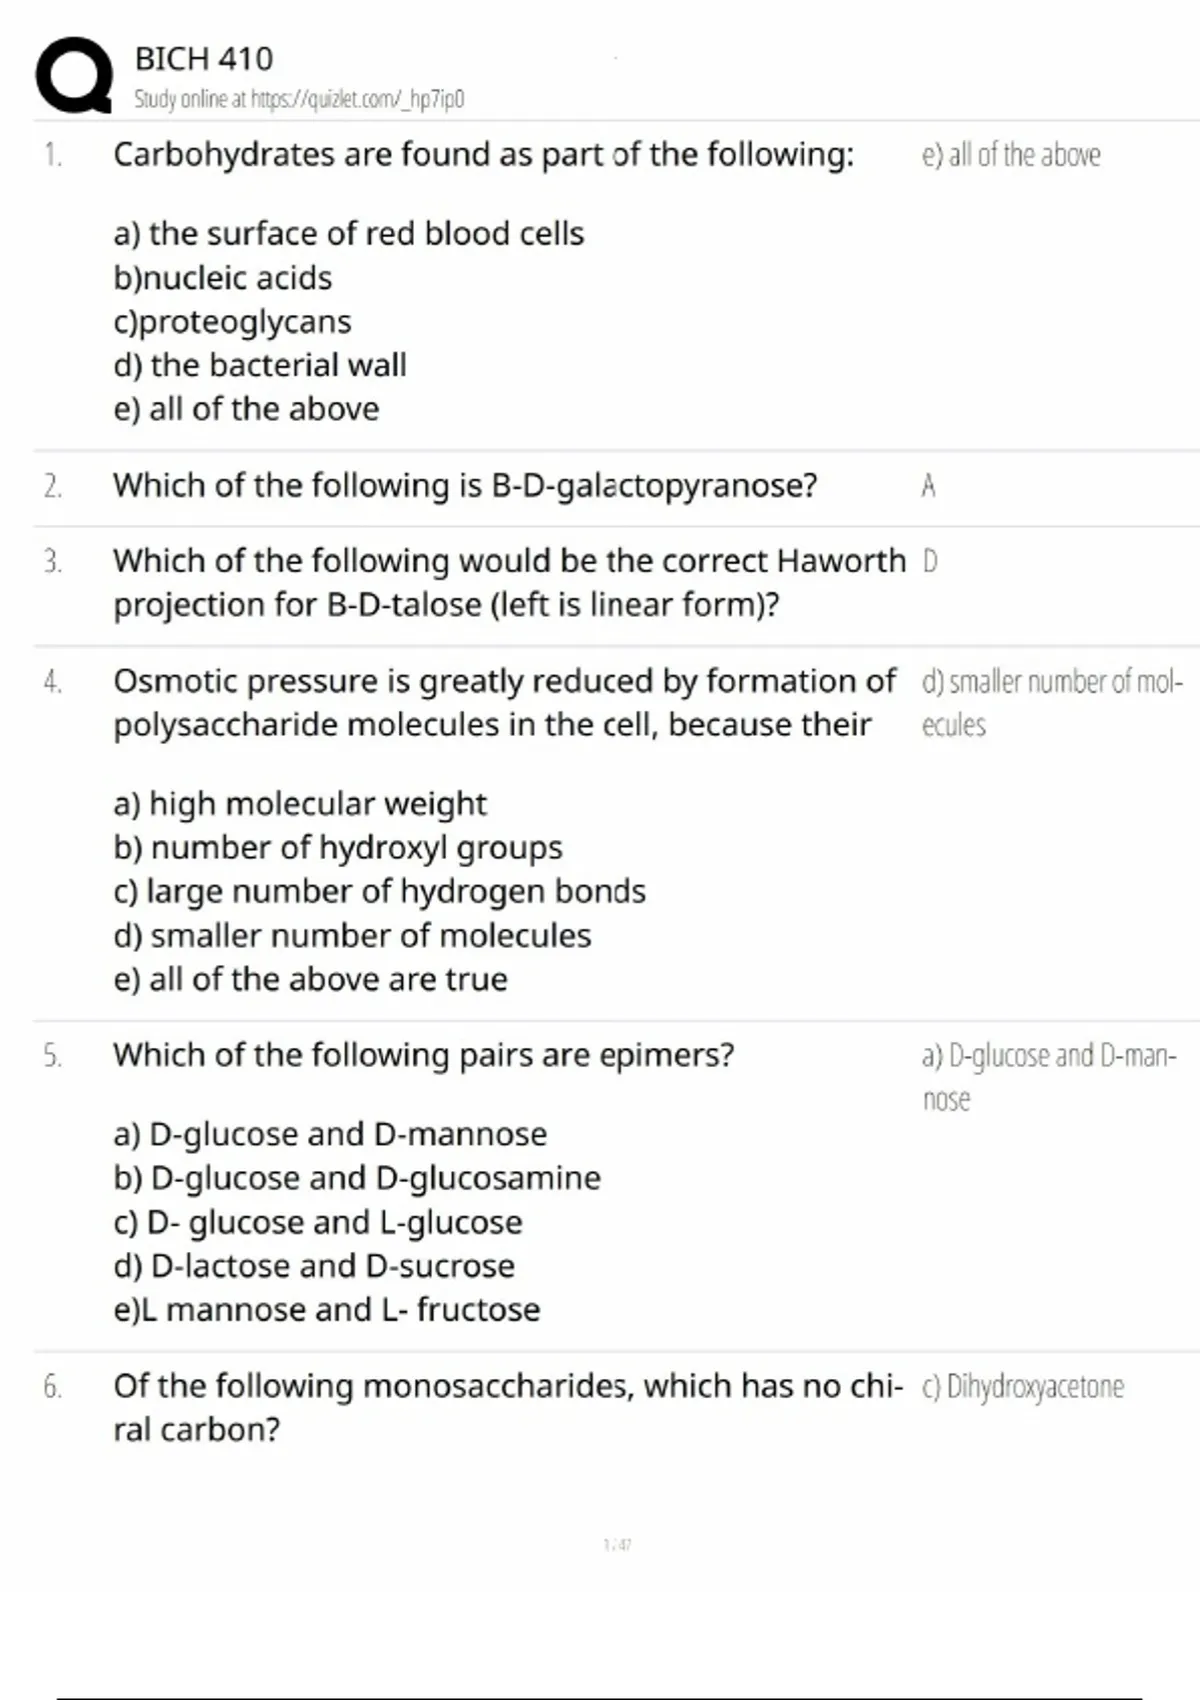Screen dimensions: 1200x1700
Task: Open the quizlet.com study link
Action: coord(299,99)
